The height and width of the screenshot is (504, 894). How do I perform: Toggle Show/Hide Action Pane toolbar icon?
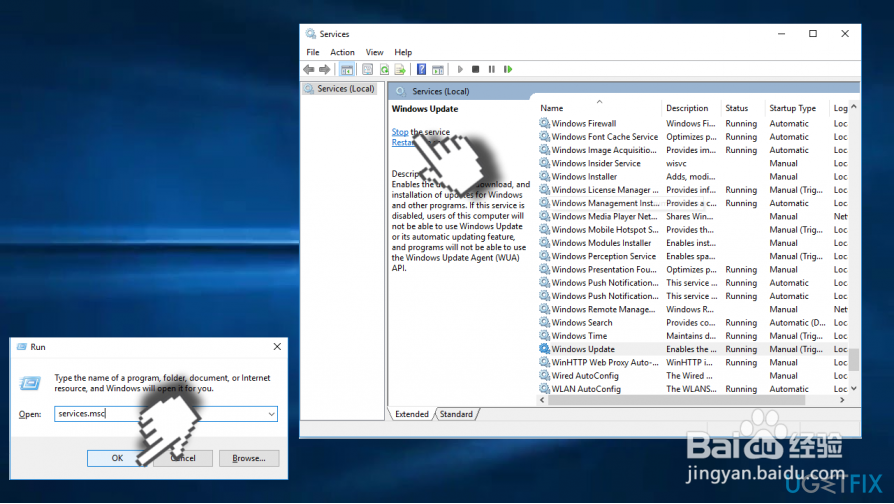point(438,70)
